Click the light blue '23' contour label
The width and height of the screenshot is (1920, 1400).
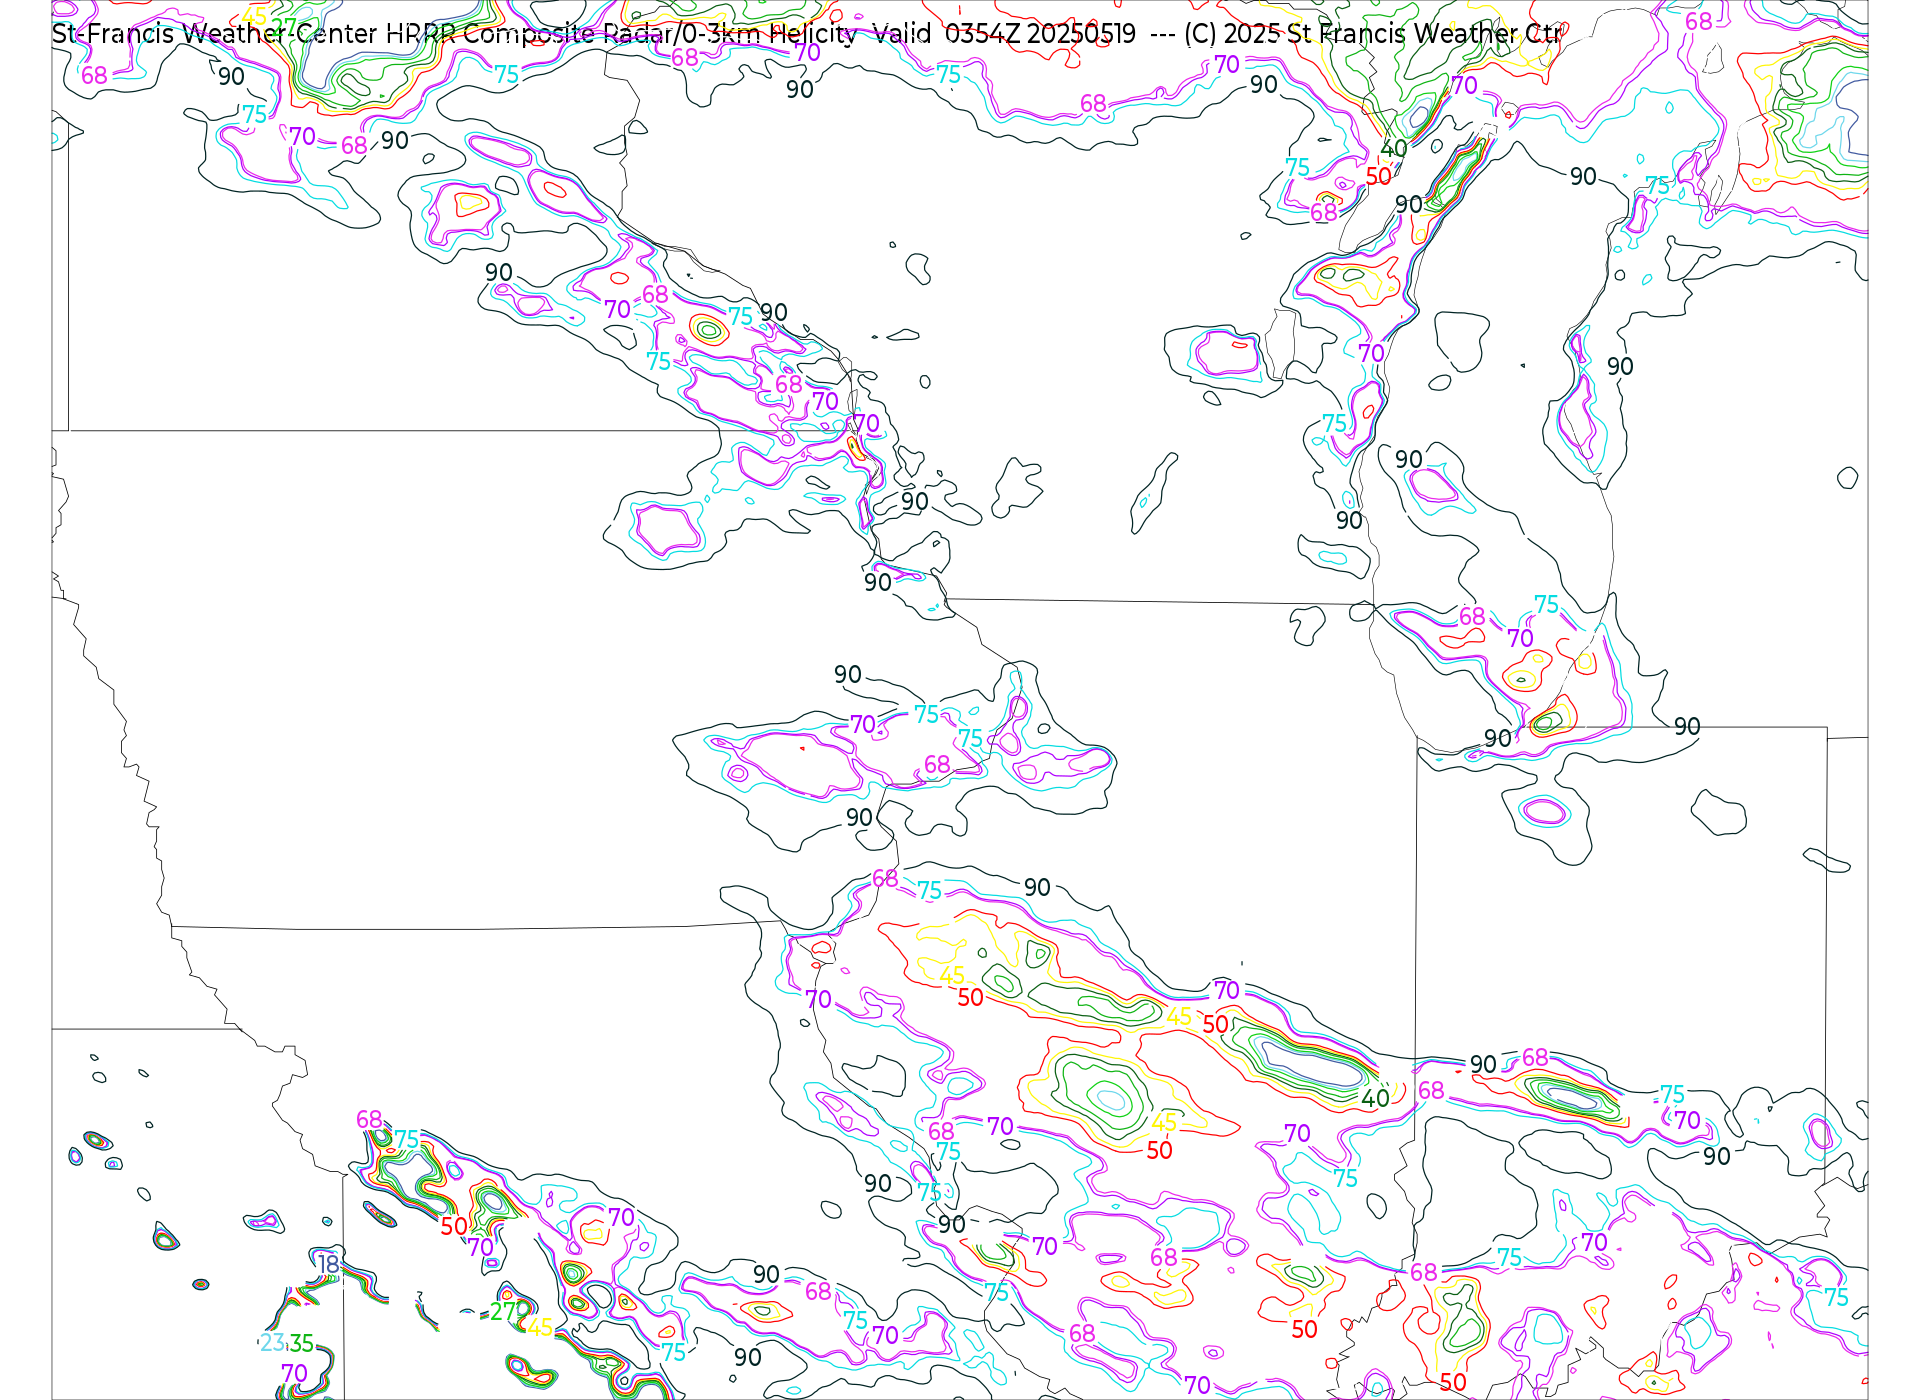point(272,1343)
